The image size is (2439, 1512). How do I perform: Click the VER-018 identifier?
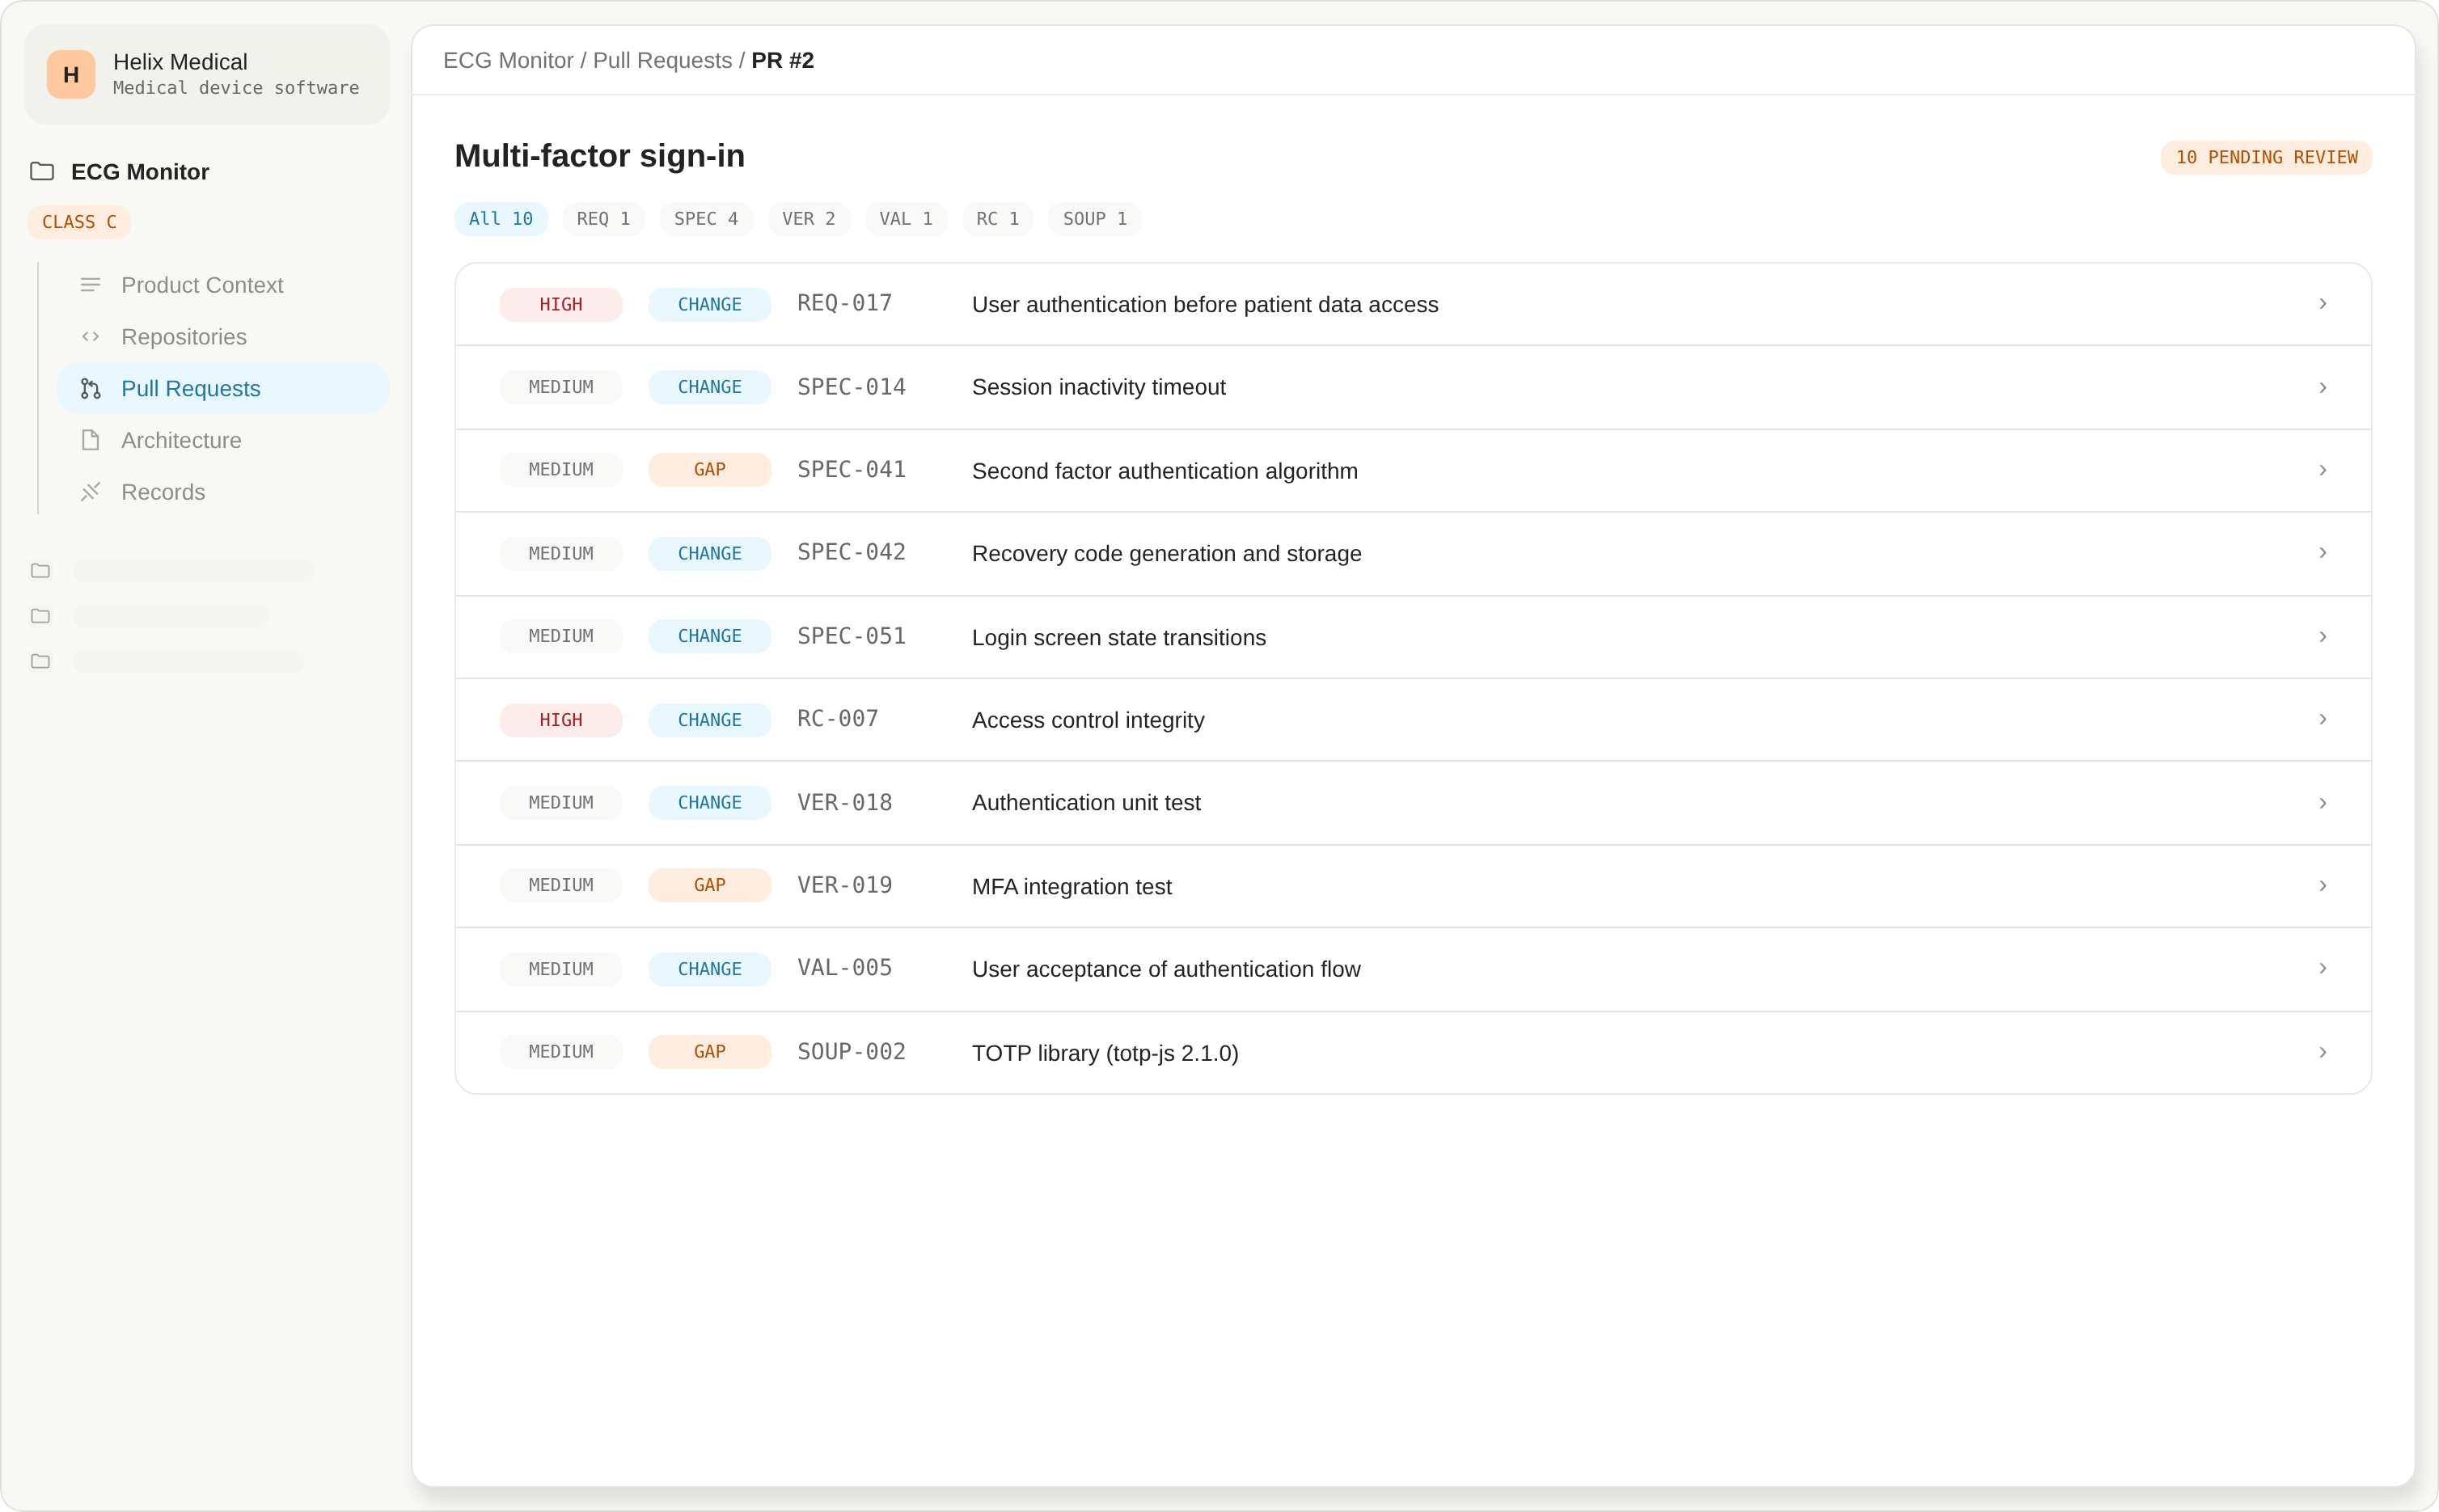pyautogui.click(x=844, y=802)
